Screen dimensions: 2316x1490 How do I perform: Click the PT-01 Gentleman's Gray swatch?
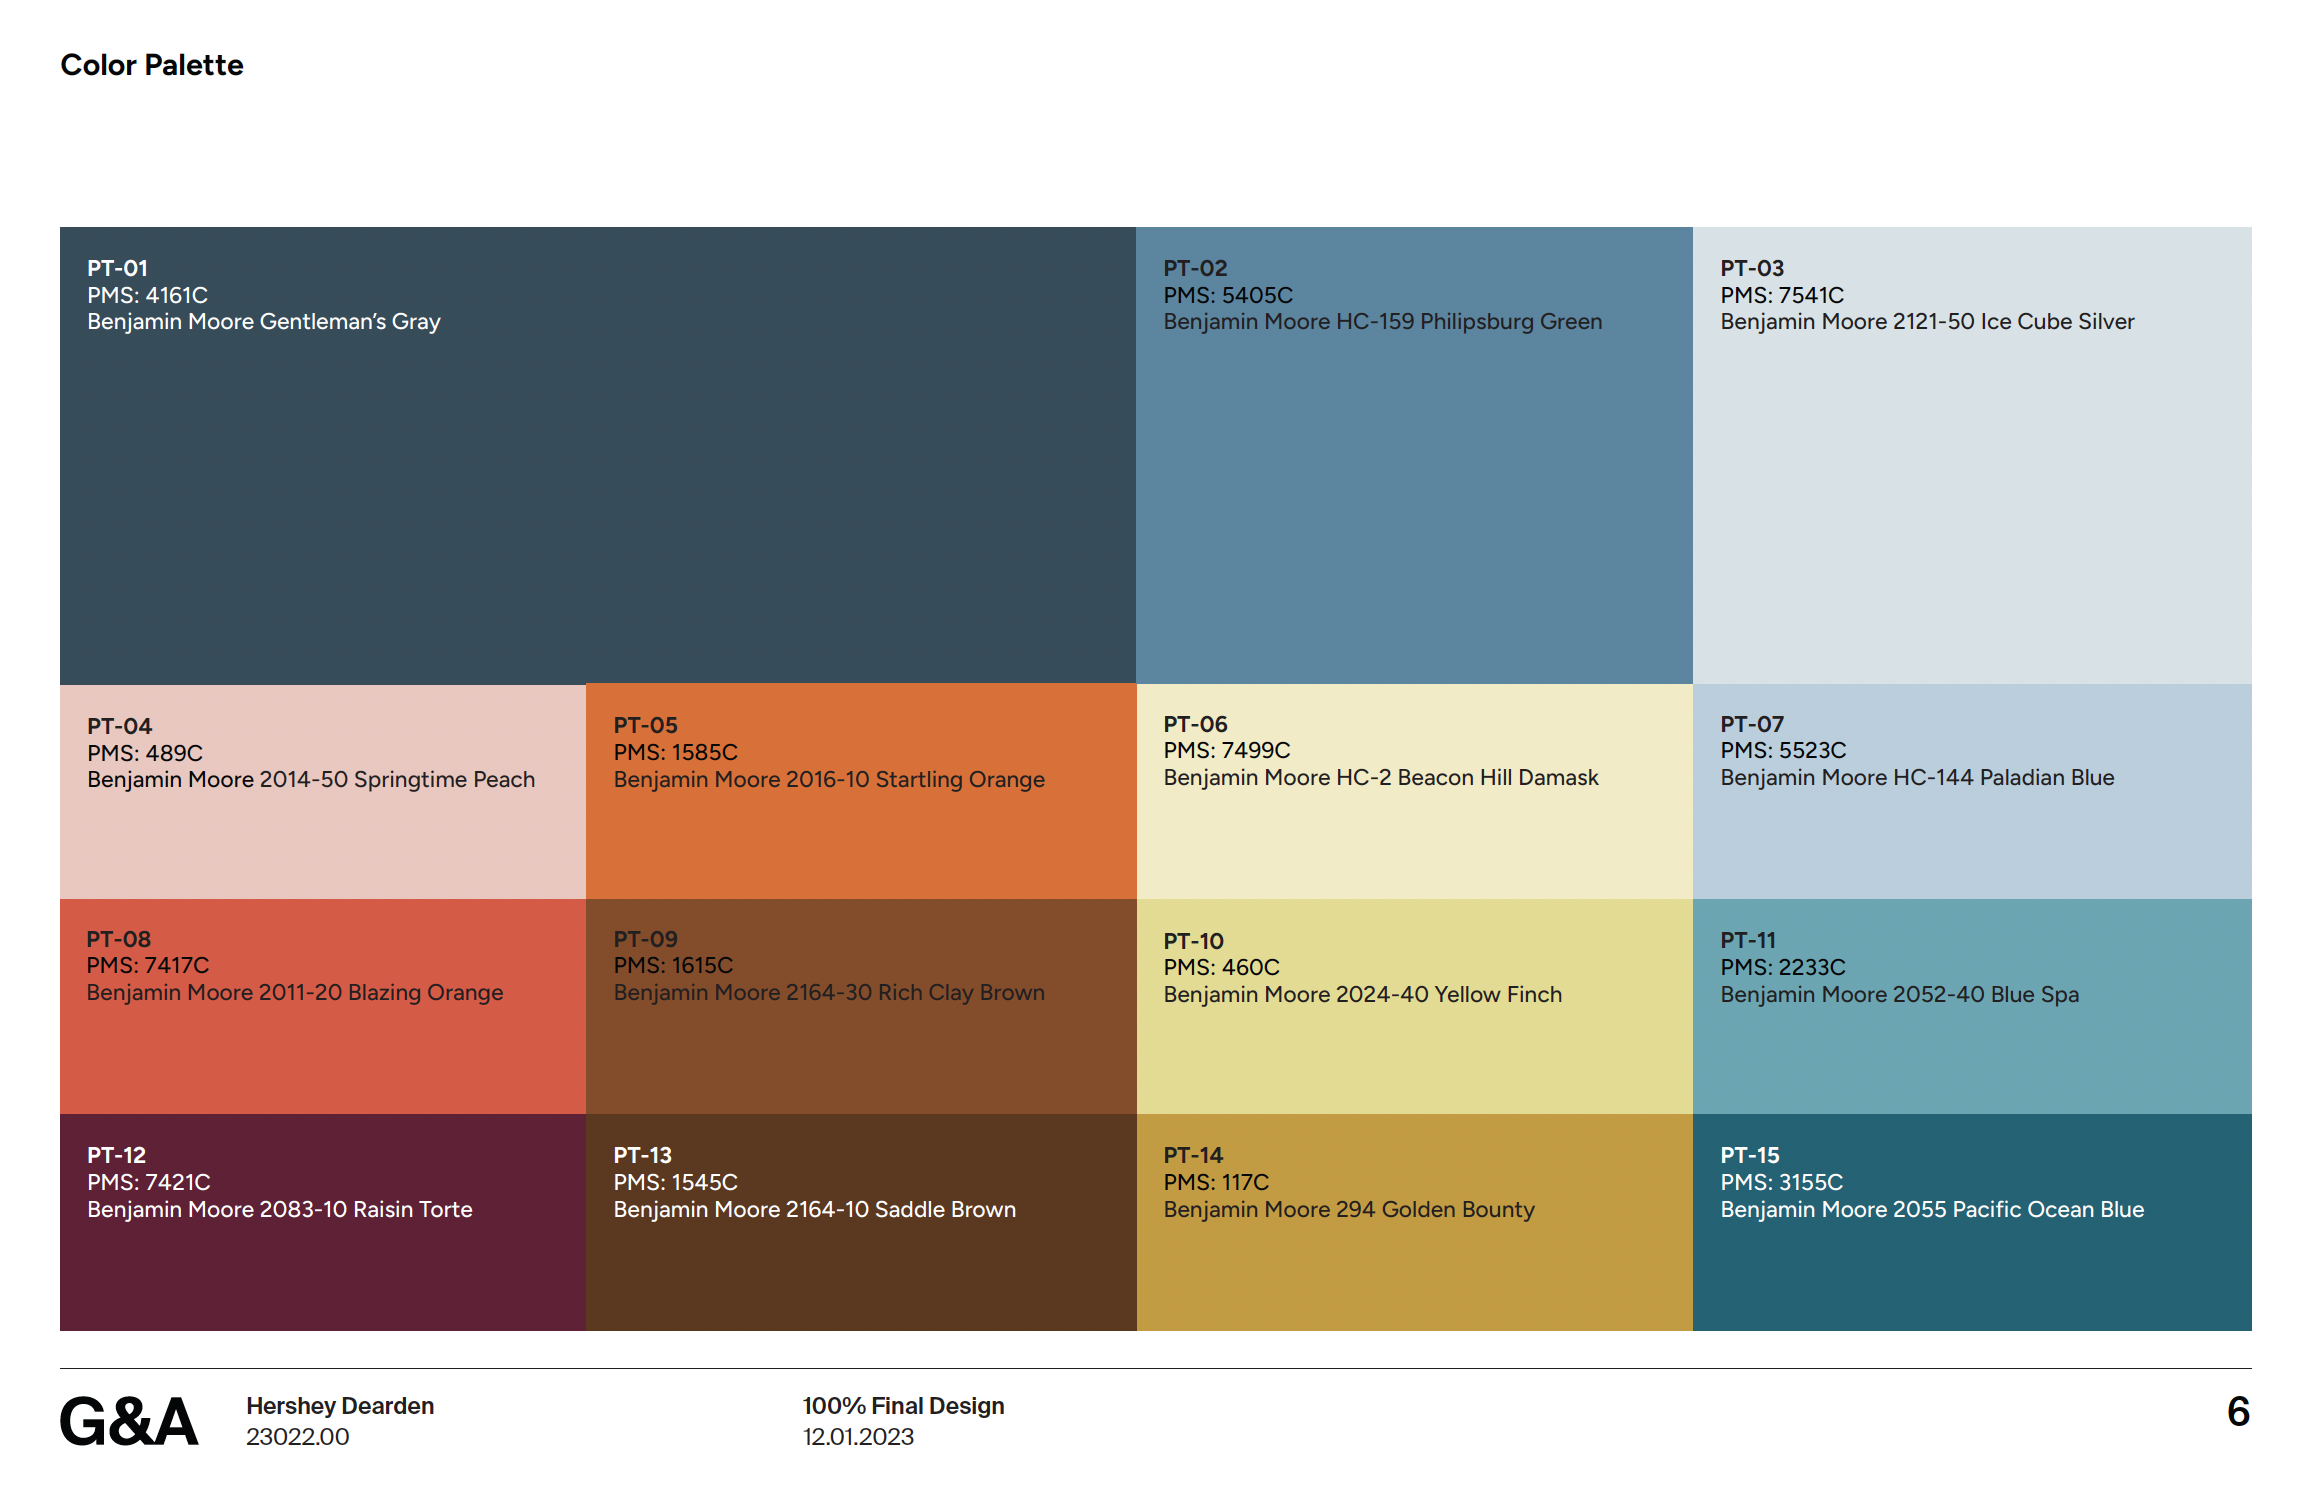[597, 455]
